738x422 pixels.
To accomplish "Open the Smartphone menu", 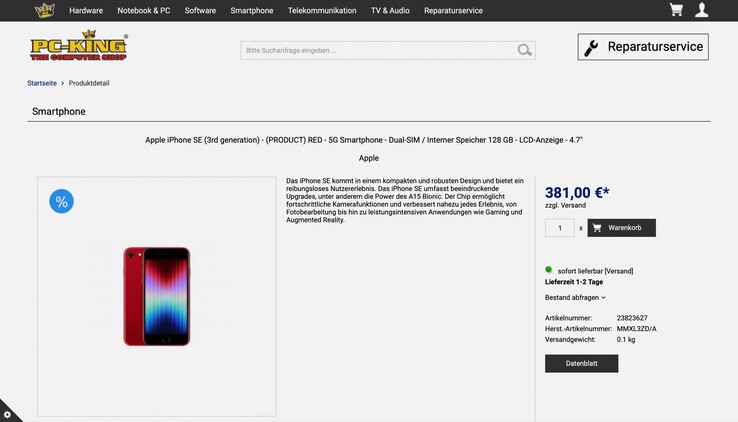I will pyautogui.click(x=252, y=10).
